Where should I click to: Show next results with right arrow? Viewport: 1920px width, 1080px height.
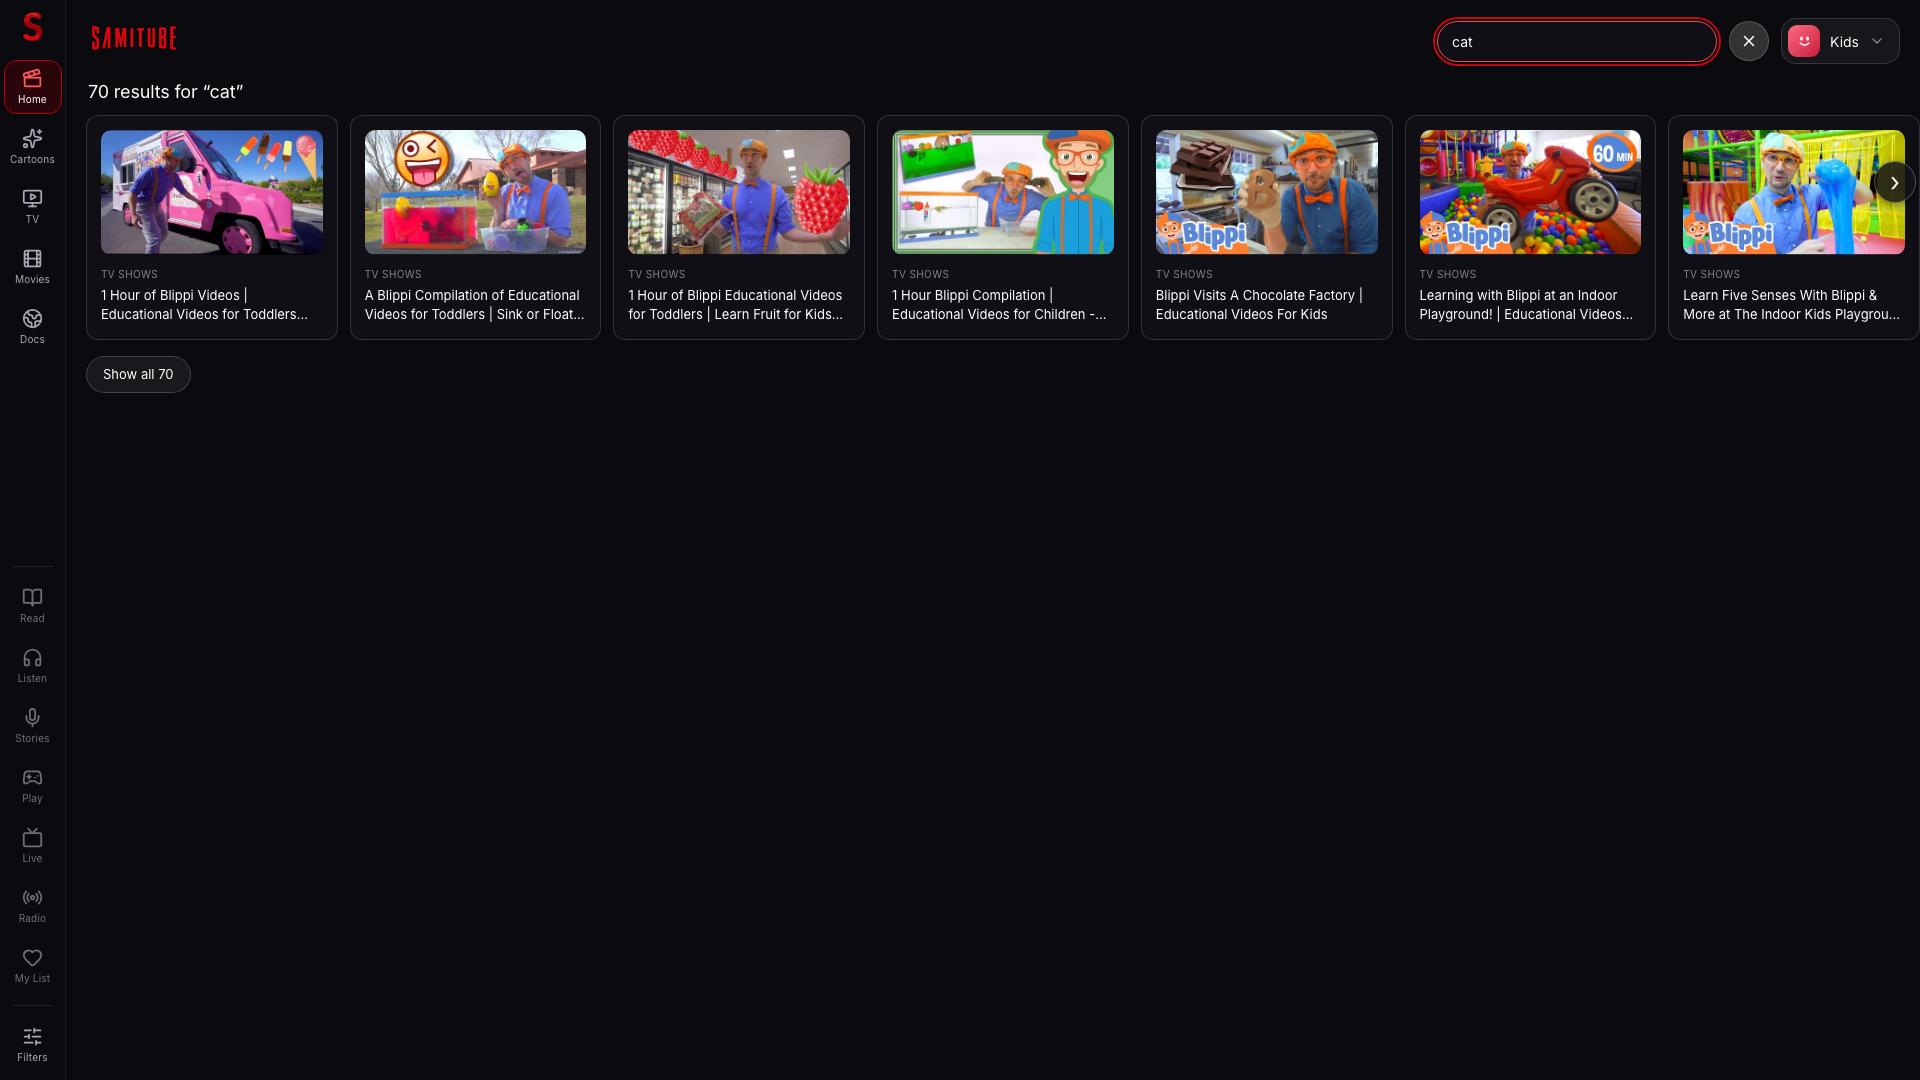click(1894, 183)
